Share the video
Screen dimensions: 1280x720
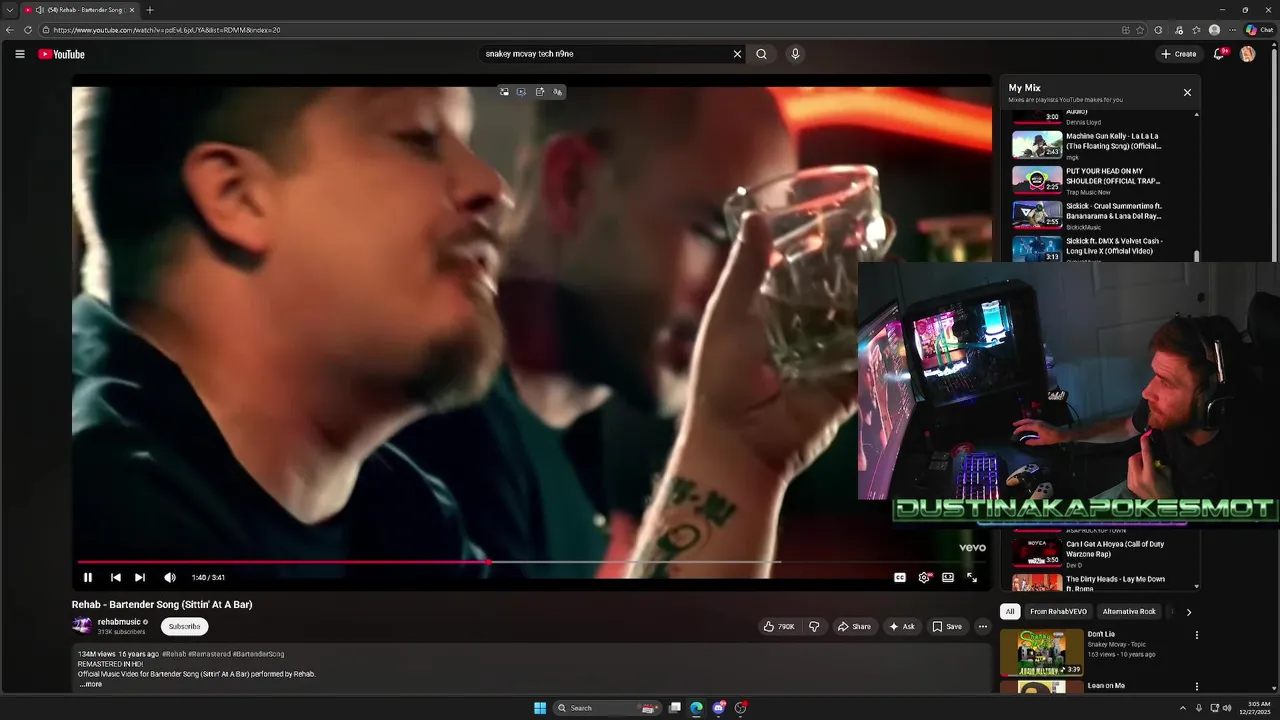[x=854, y=626]
